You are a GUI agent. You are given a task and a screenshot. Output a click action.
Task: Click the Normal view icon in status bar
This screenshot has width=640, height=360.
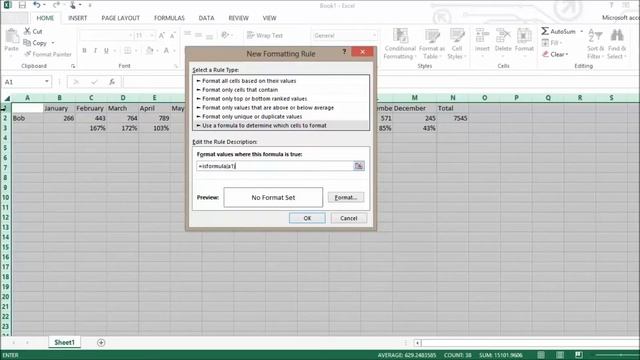click(541, 355)
